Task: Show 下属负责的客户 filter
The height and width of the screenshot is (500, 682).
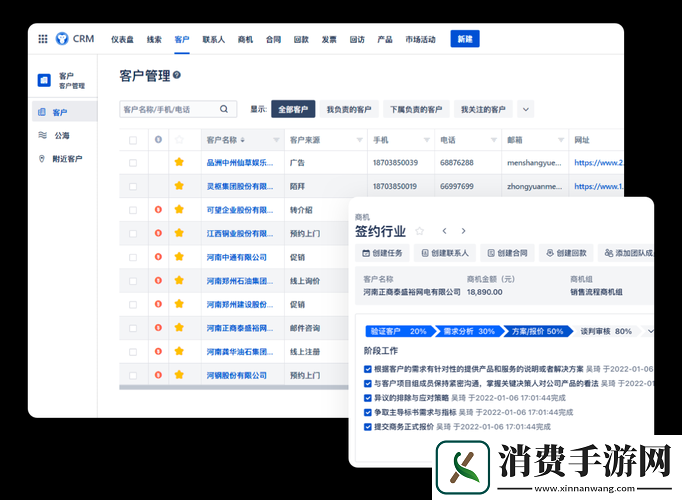Action: click(x=416, y=109)
